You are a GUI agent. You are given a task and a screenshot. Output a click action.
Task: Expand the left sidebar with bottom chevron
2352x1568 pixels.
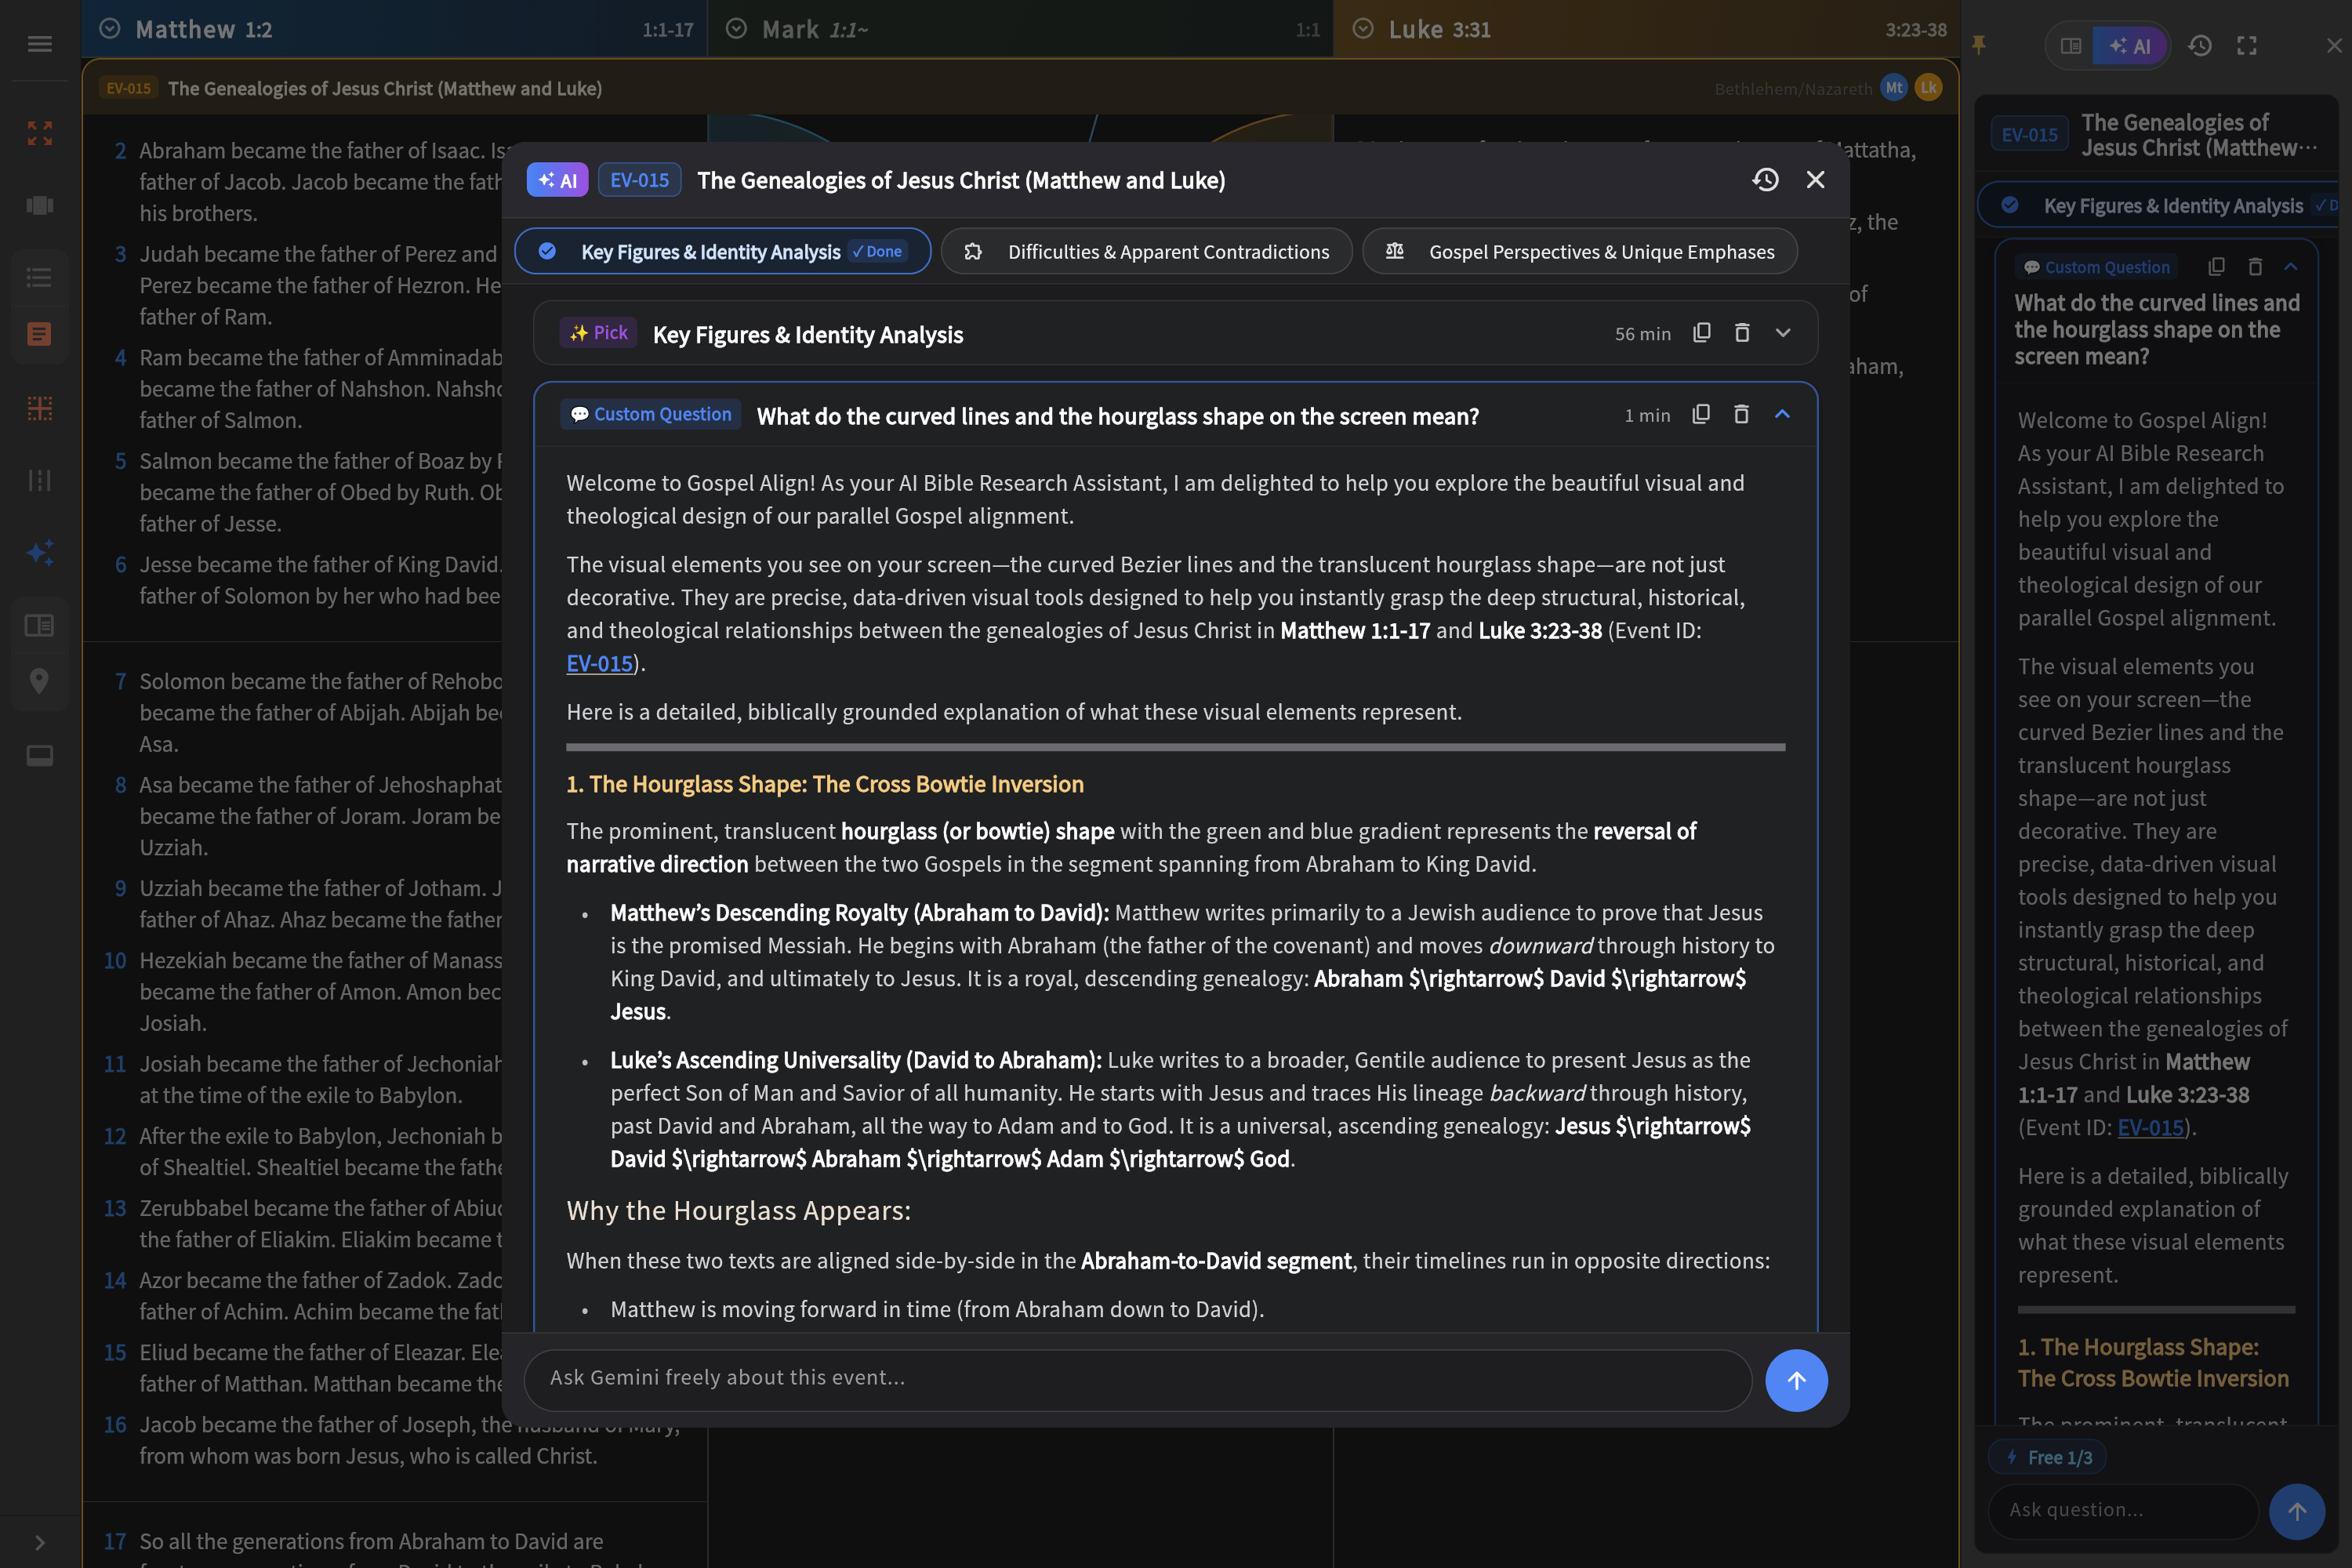tap(40, 1543)
